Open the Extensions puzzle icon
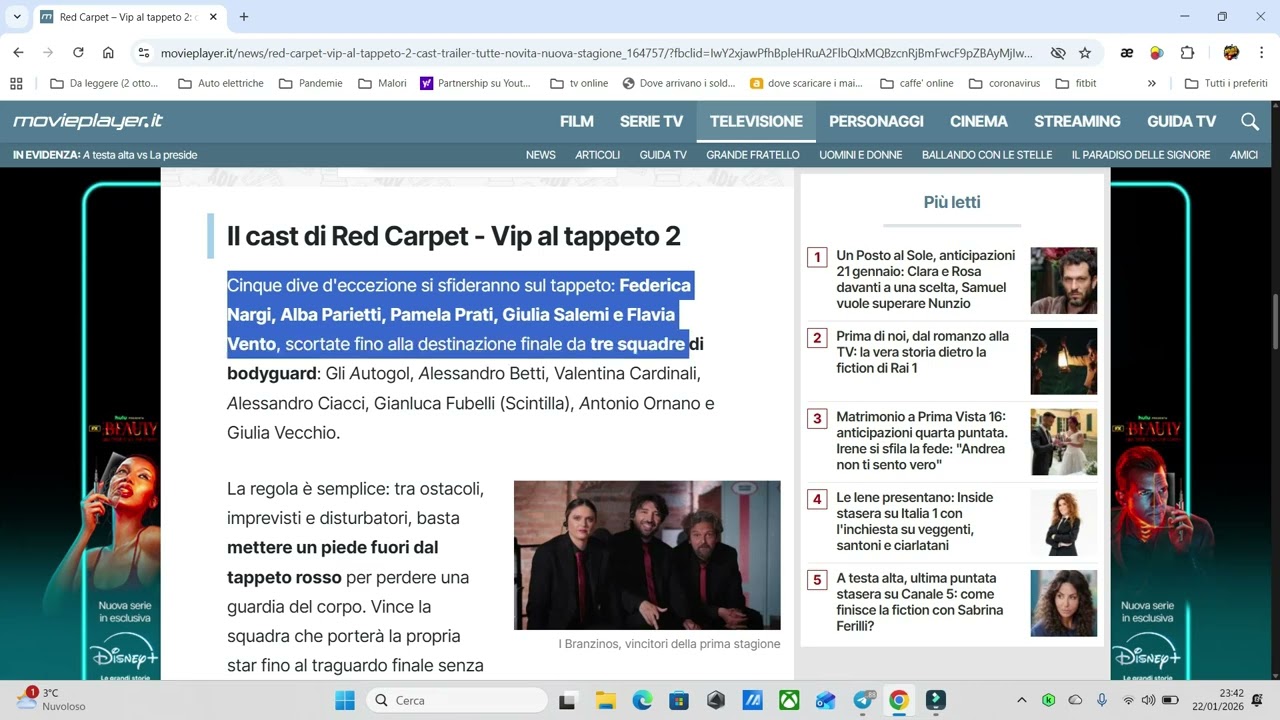 click(1187, 53)
